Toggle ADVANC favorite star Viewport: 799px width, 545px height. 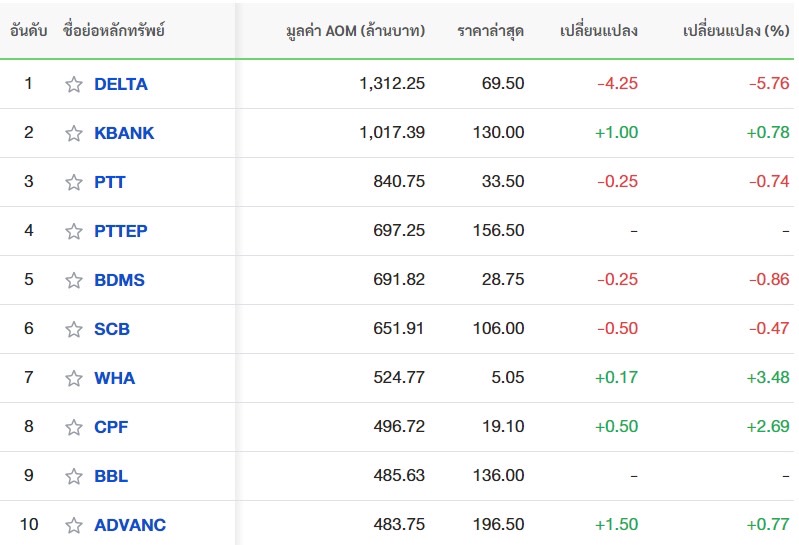point(74,525)
